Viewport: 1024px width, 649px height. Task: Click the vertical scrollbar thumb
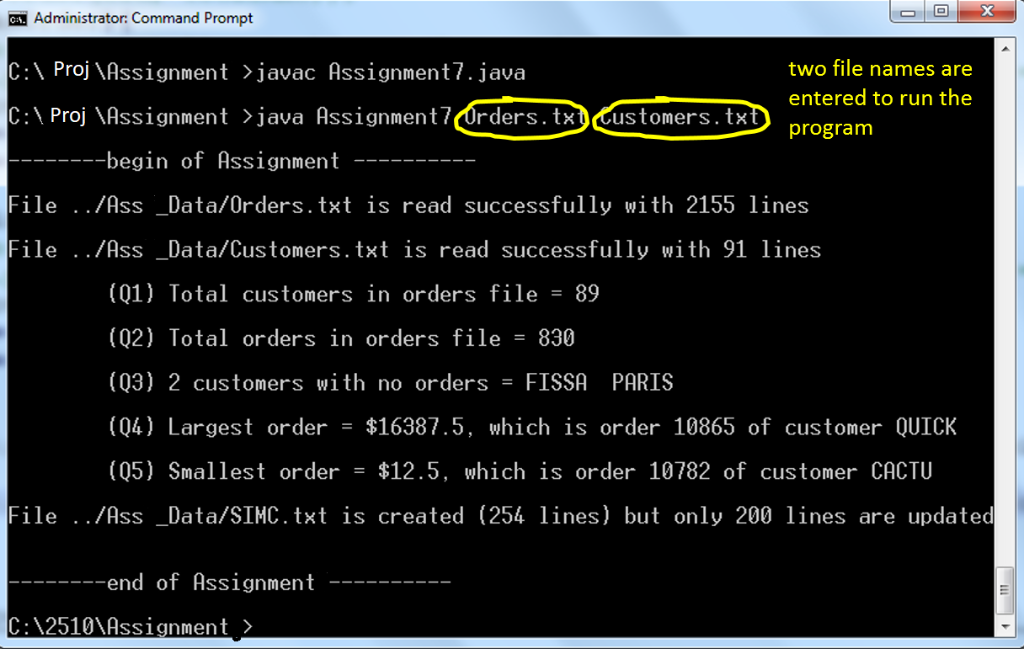point(1004,590)
